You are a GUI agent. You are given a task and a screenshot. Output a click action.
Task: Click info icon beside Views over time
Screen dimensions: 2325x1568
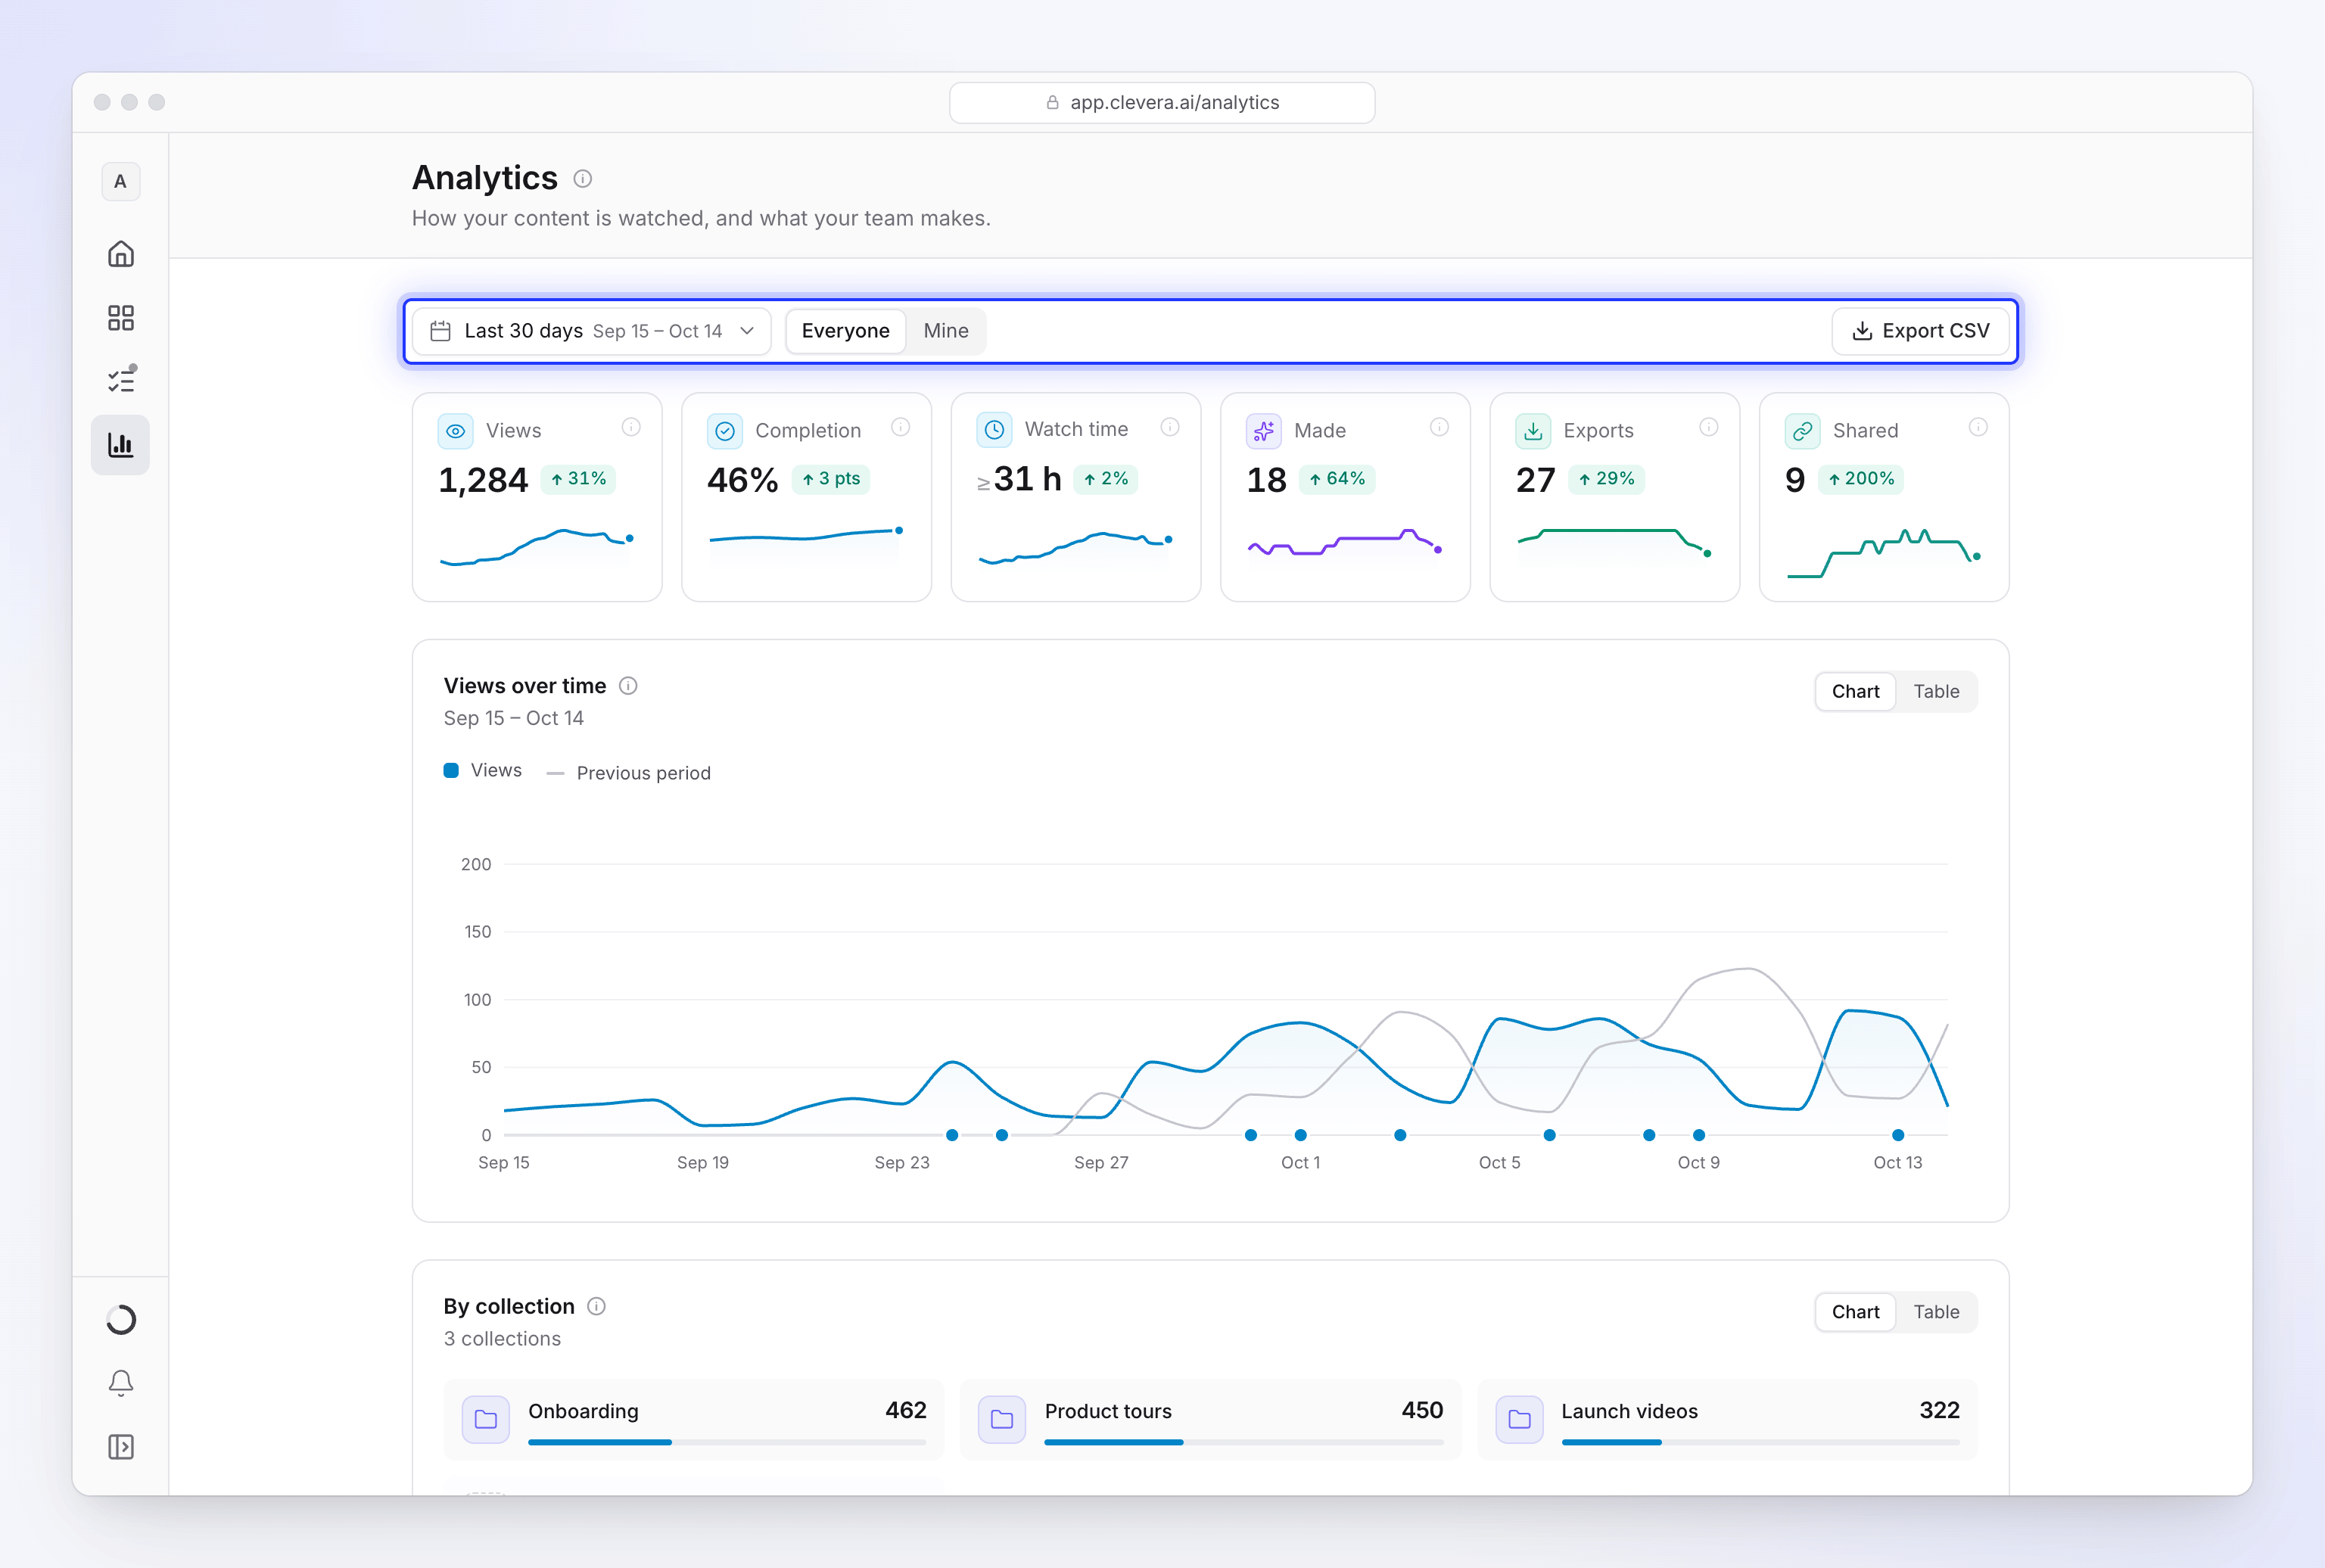(x=628, y=686)
